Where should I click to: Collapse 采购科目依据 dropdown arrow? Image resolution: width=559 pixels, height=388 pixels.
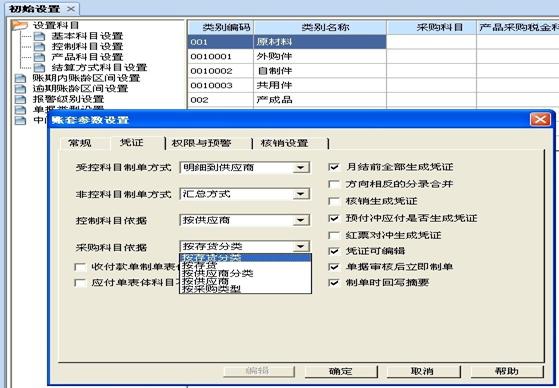301,246
